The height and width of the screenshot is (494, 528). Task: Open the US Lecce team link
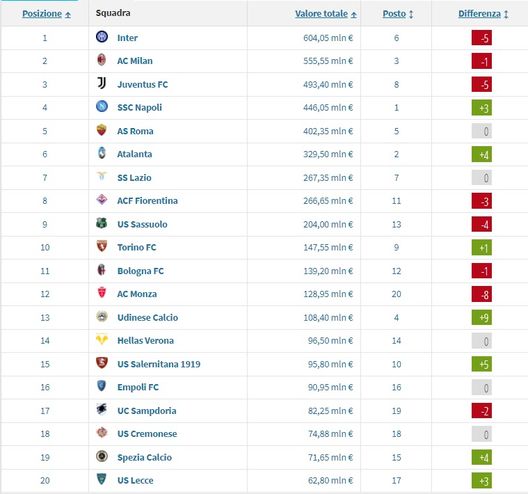coord(135,481)
